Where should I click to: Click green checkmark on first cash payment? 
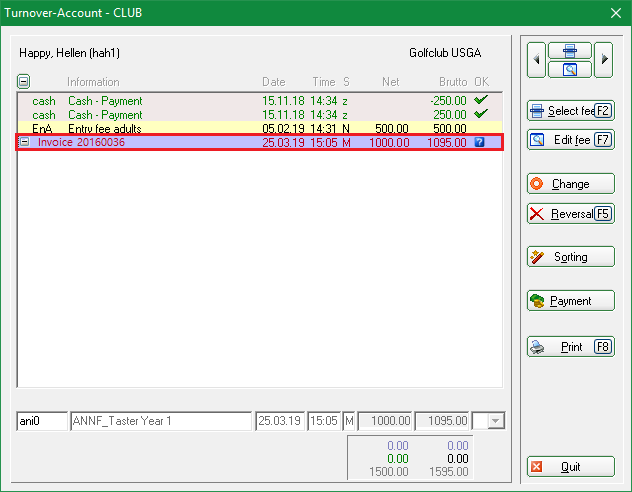[481, 100]
